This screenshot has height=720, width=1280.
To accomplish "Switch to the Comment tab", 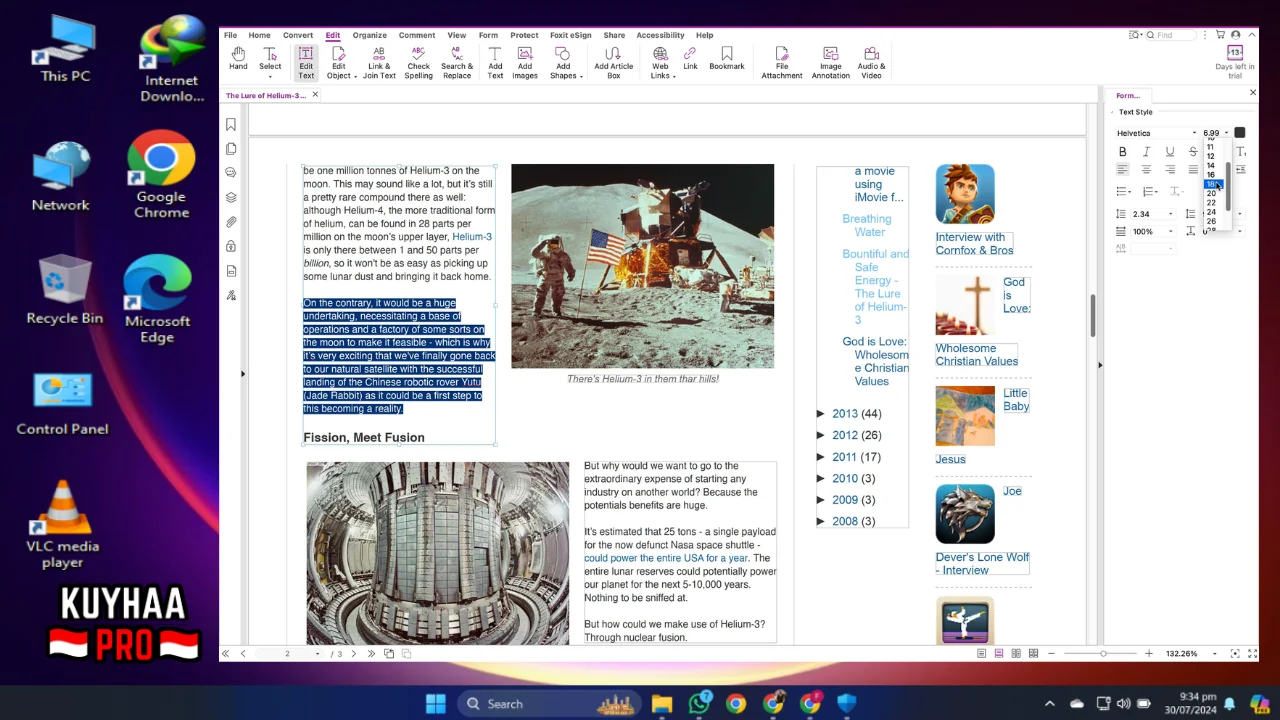I will [x=417, y=35].
